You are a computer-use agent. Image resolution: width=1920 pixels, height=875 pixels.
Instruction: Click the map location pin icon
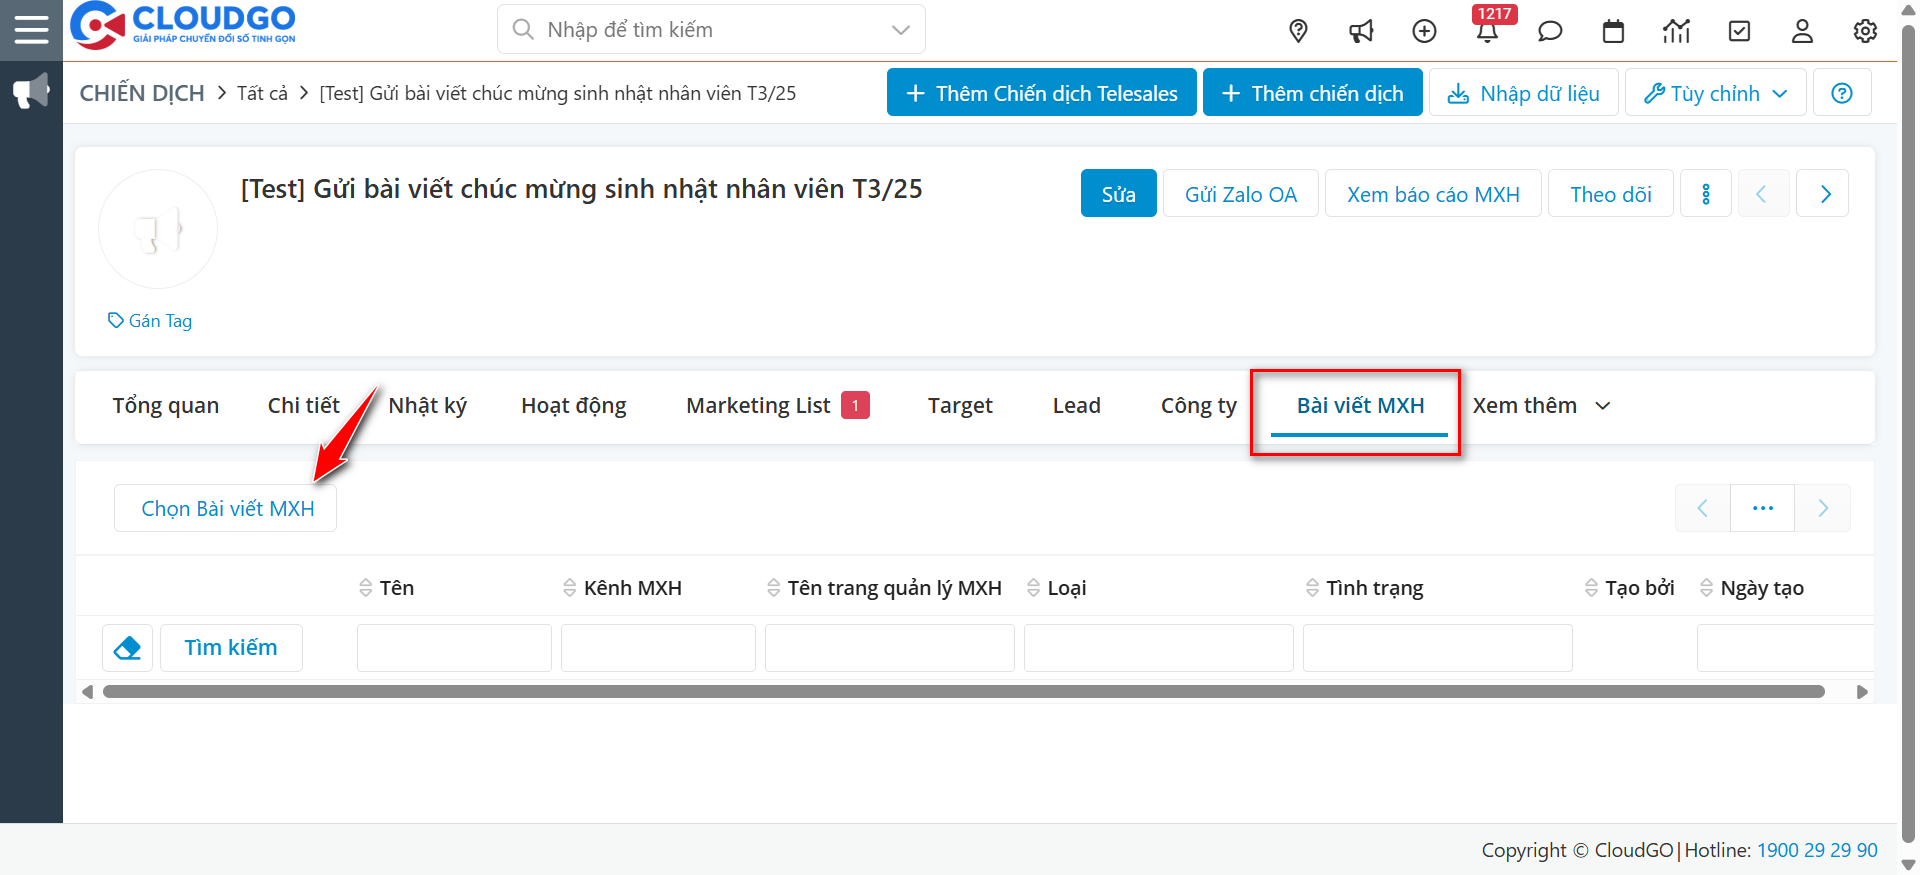pyautogui.click(x=1298, y=31)
